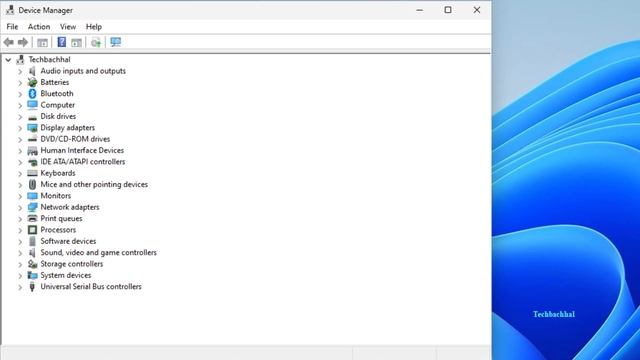Expand the Display adapters chevron

20,128
